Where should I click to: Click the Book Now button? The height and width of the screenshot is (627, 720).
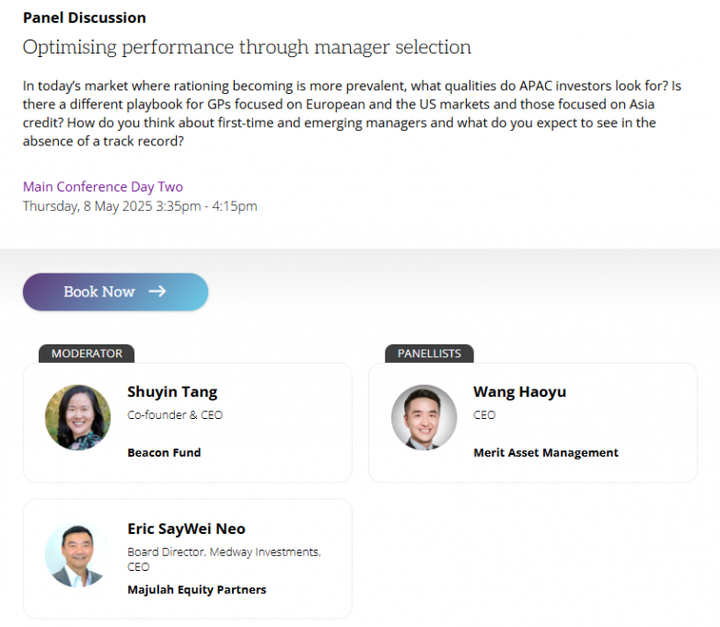[115, 292]
